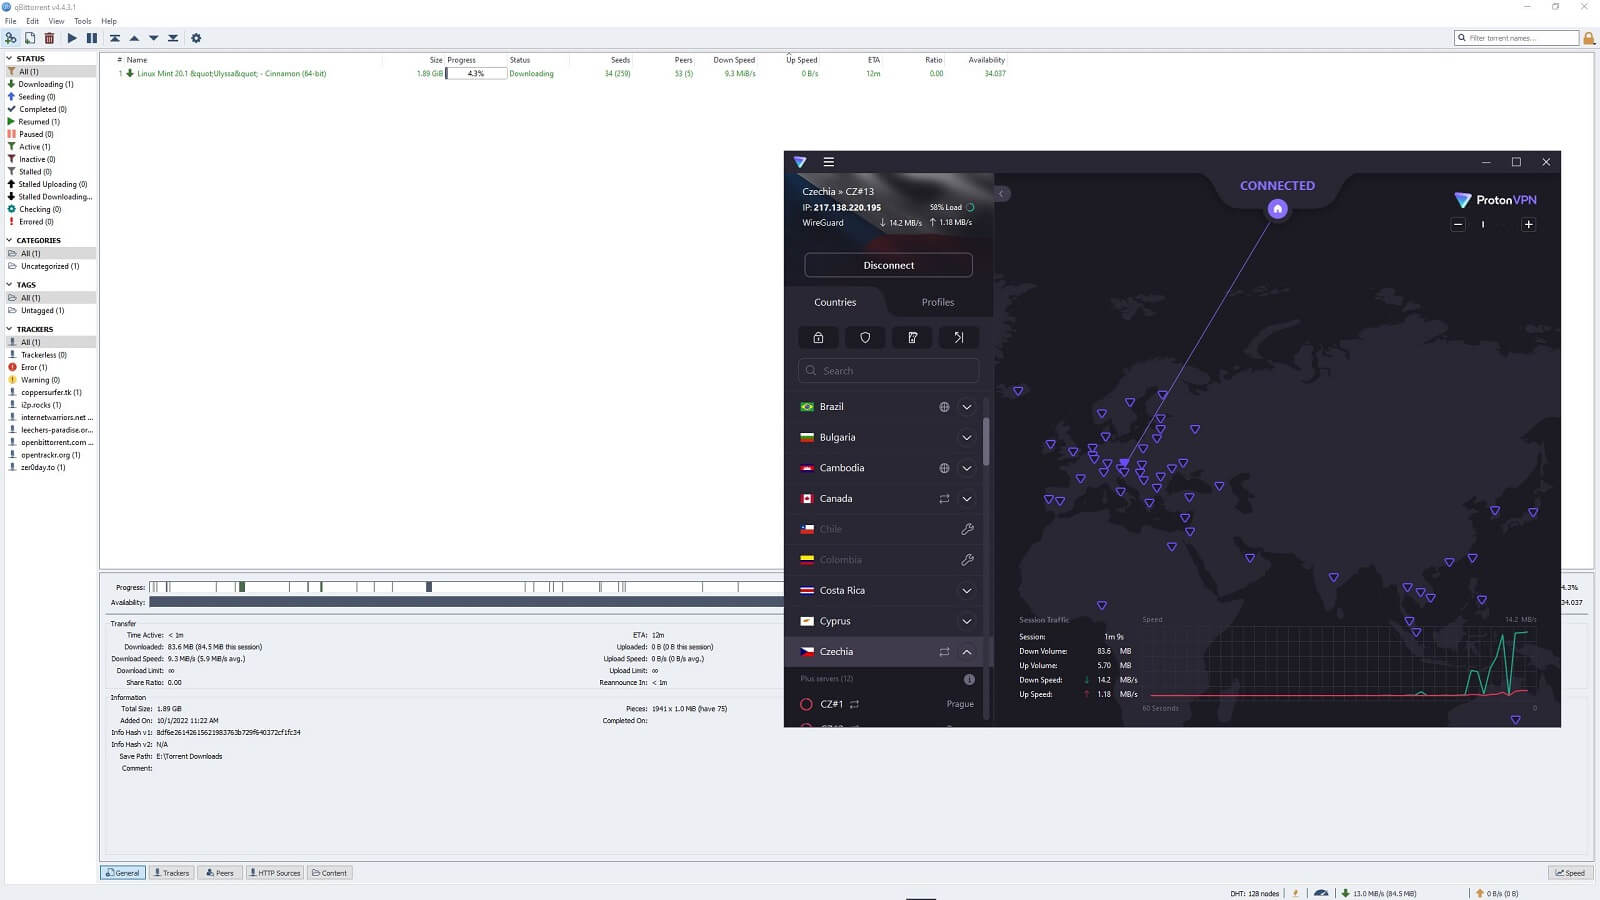The width and height of the screenshot is (1600, 900).
Task: Open ProtonVPN hamburger menu
Action: (x=828, y=162)
